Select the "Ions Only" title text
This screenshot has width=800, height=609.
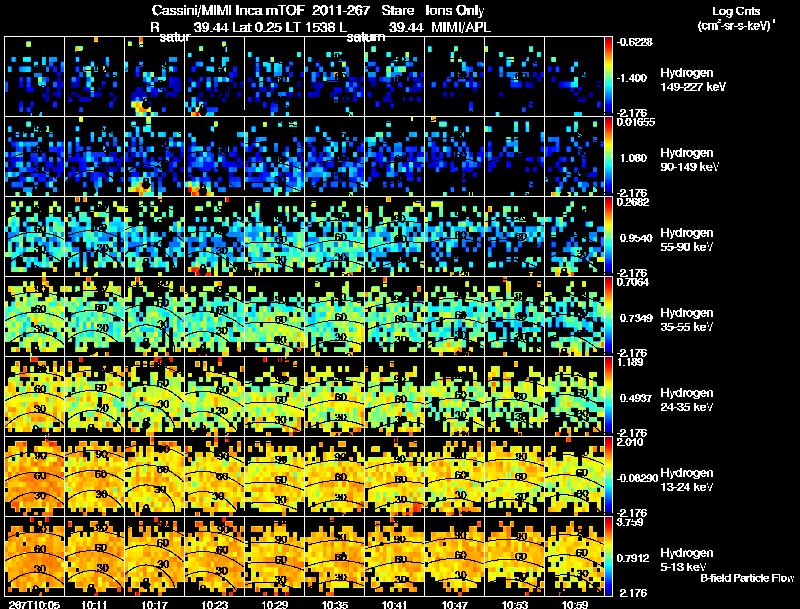455,10
